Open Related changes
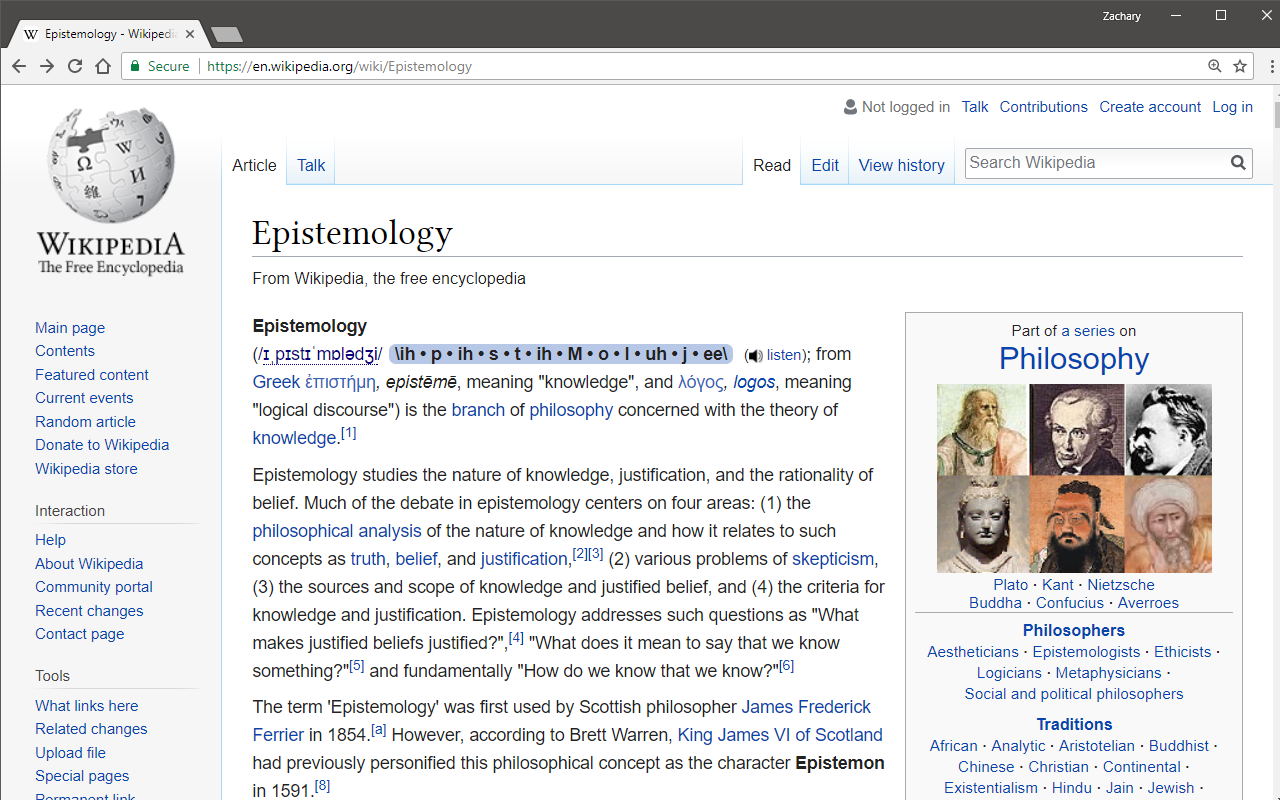Image resolution: width=1280 pixels, height=800 pixels. coord(91,729)
